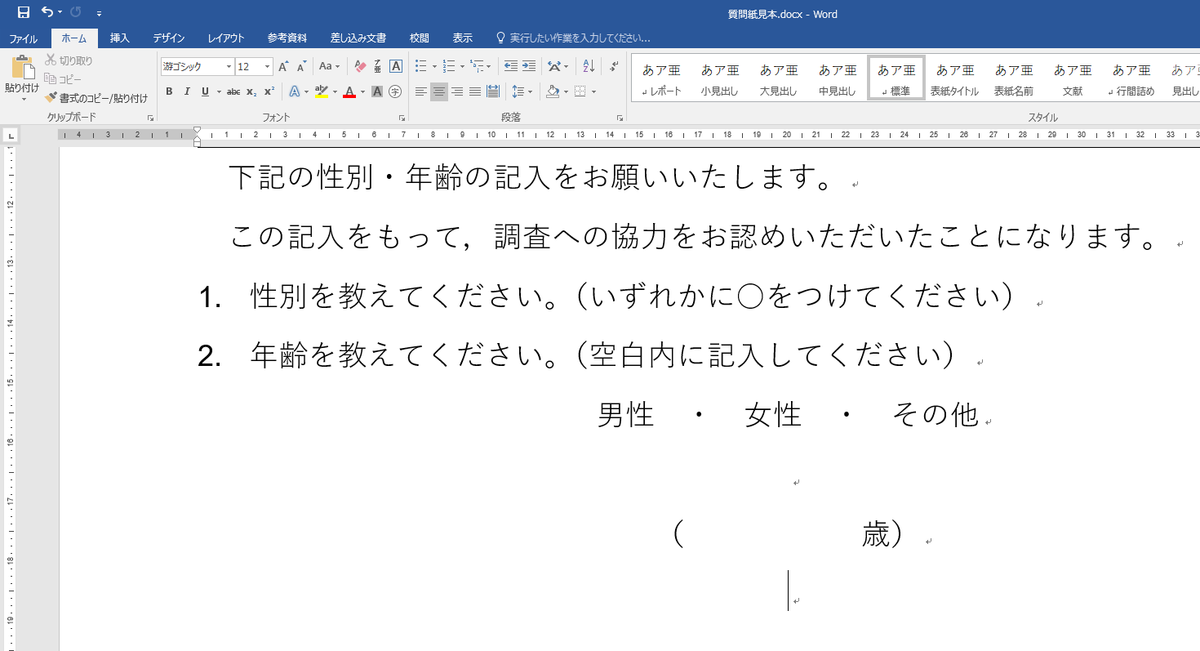
Task: Apply the 中見出し style
Action: click(838, 79)
